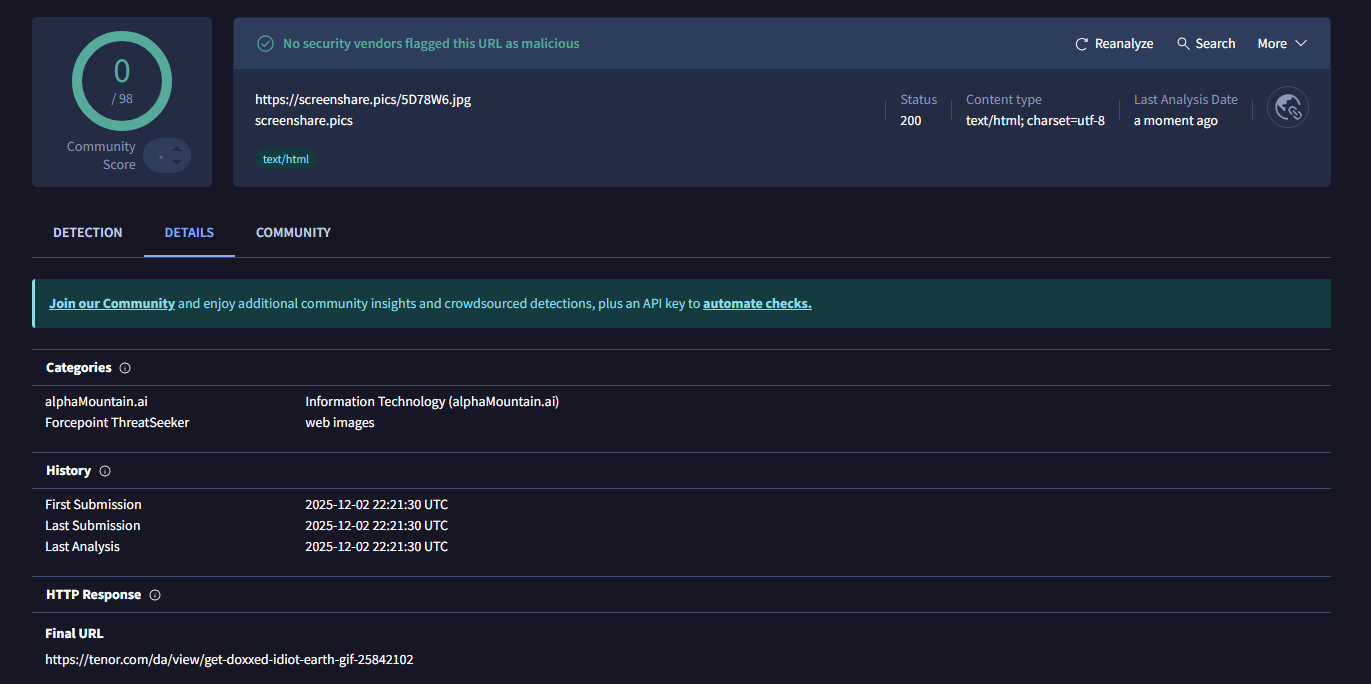This screenshot has width=1371, height=684.
Task: Select the Forcepoint ThreatSeeker row label
Action: click(117, 423)
